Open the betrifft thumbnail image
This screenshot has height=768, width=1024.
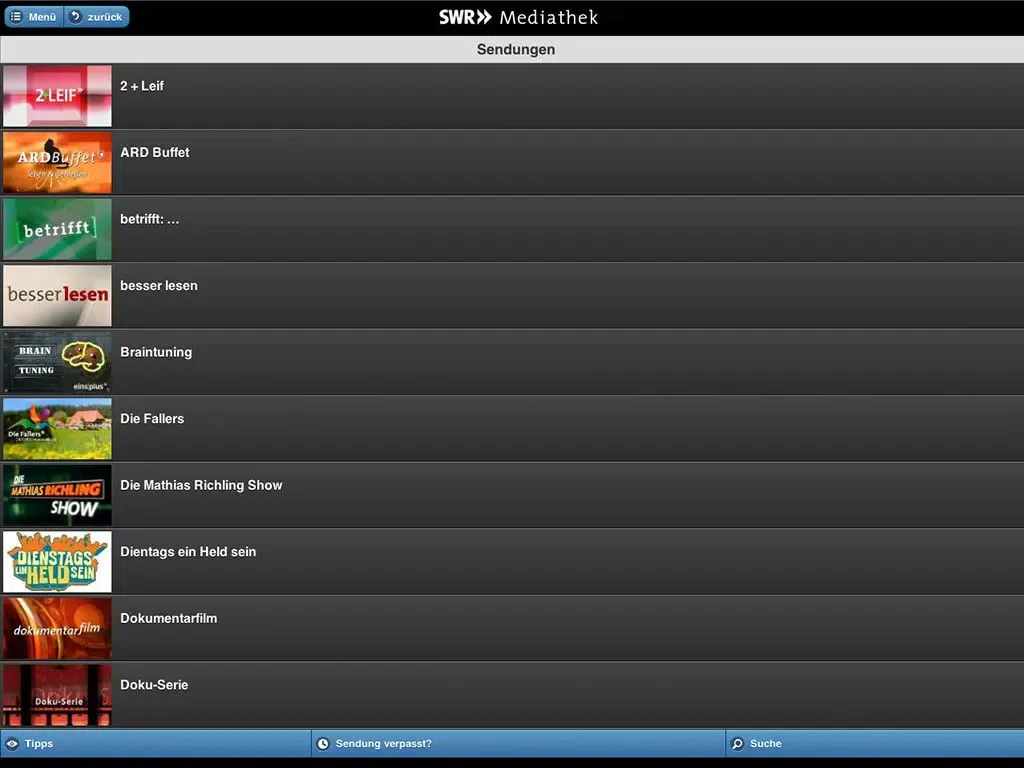(x=57, y=229)
